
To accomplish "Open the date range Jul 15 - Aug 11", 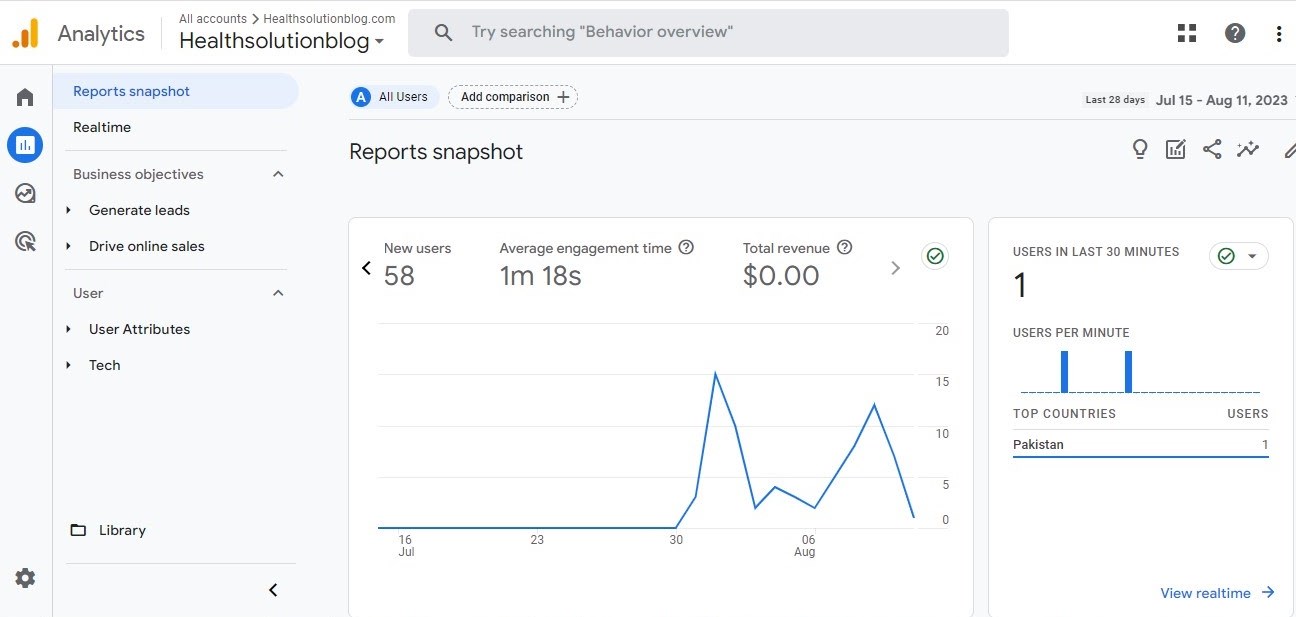I will pyautogui.click(x=1222, y=100).
